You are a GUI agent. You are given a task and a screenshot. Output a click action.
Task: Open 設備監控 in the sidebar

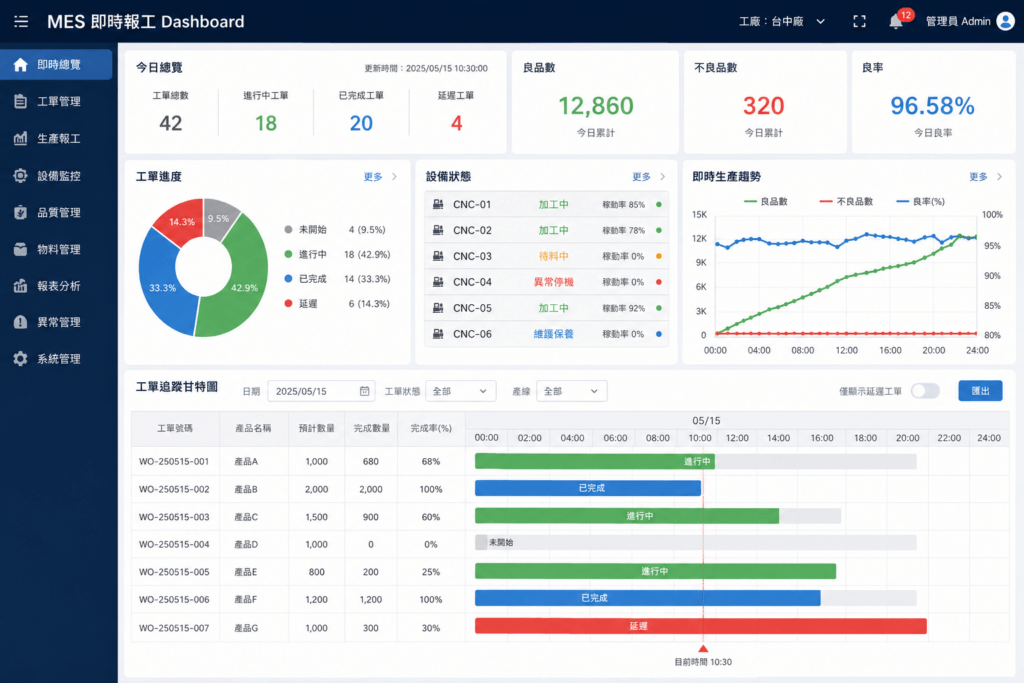point(56,176)
